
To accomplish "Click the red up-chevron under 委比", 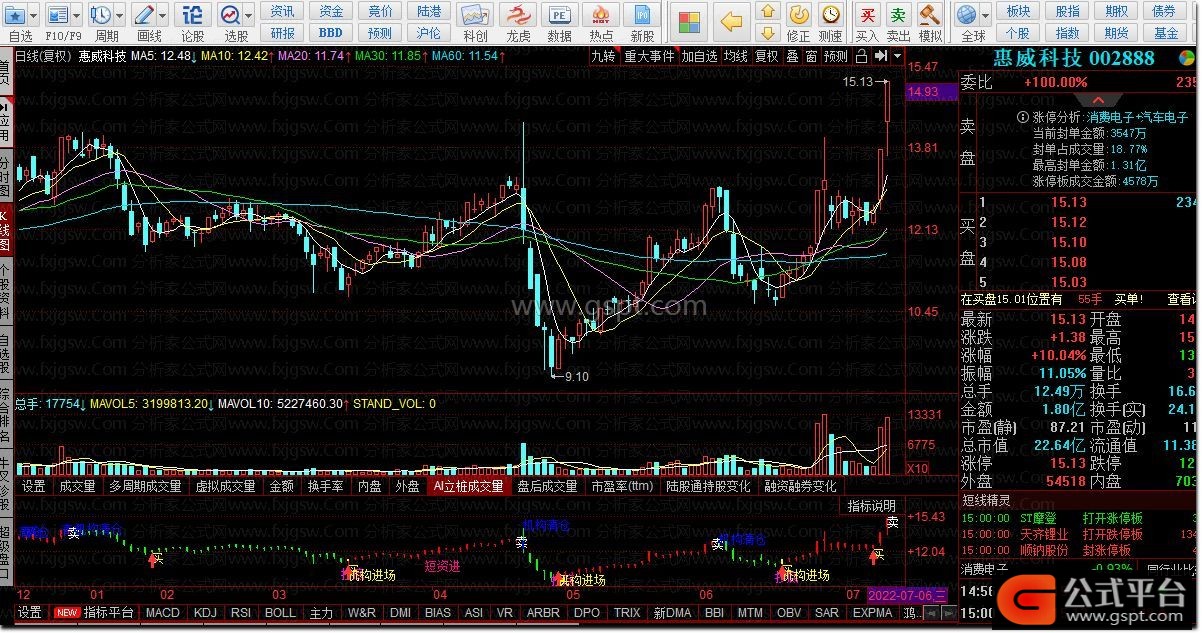I will pyautogui.click(x=1098, y=101).
